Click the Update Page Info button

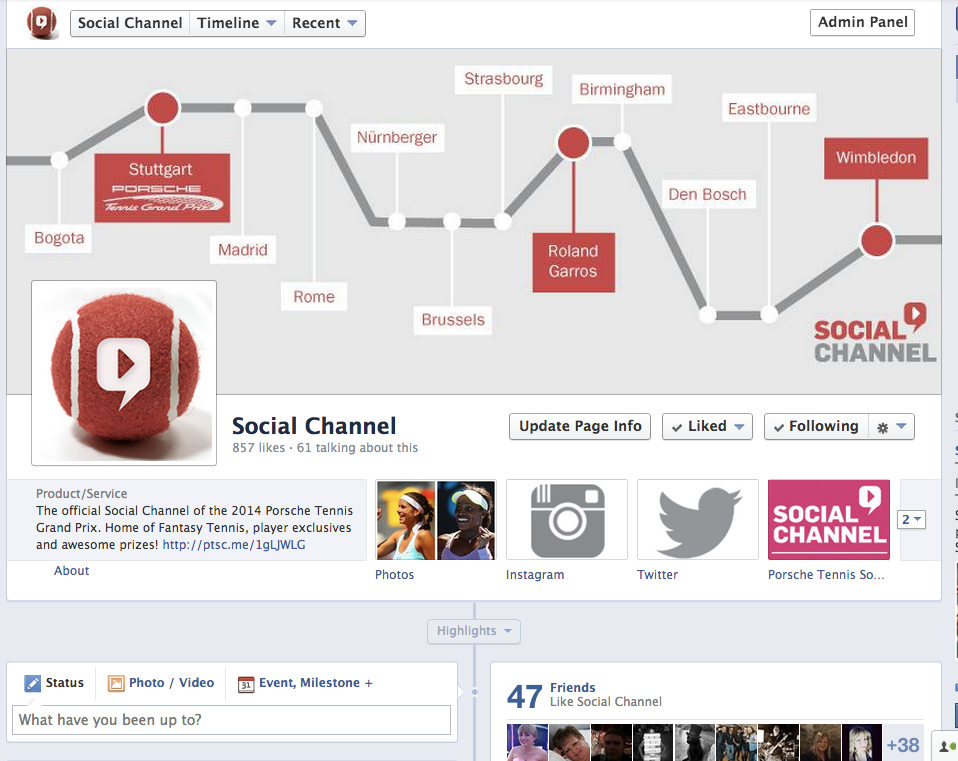[x=580, y=426]
